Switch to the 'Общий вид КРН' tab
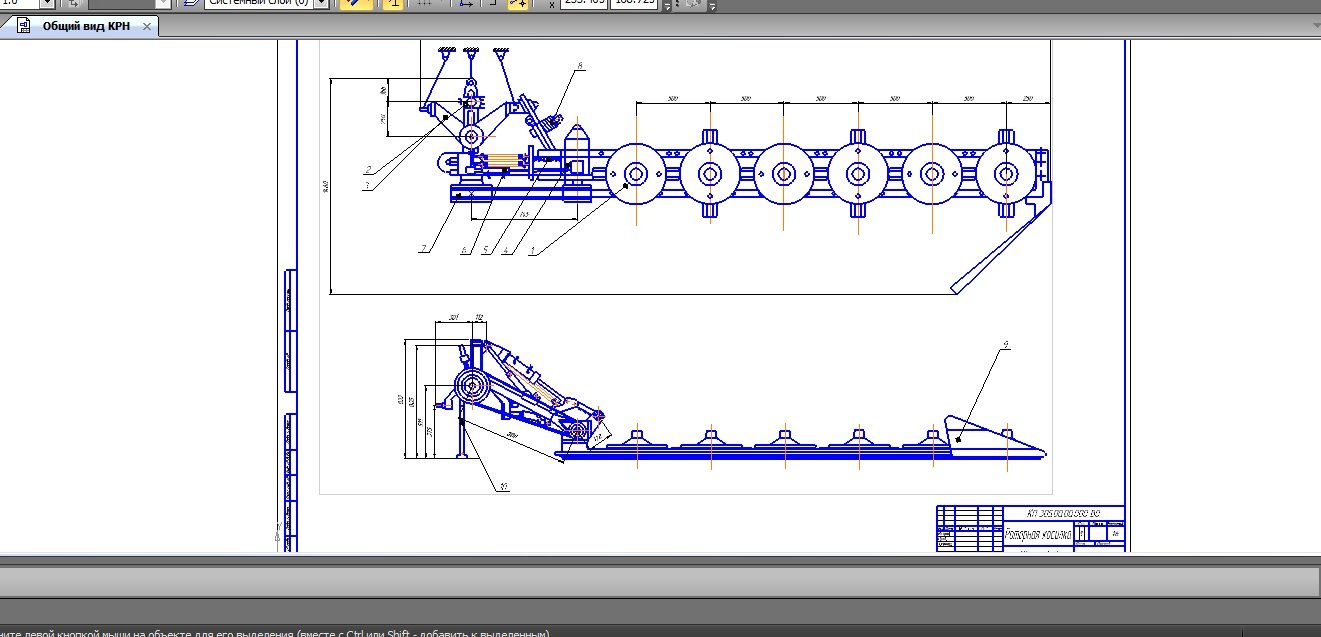The height and width of the screenshot is (637, 1321). 85,27
